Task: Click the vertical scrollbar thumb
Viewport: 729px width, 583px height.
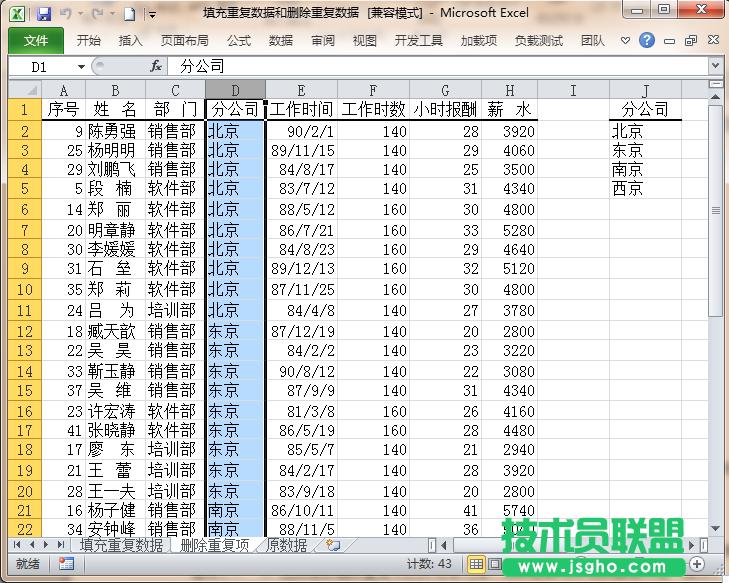Action: coord(716,209)
